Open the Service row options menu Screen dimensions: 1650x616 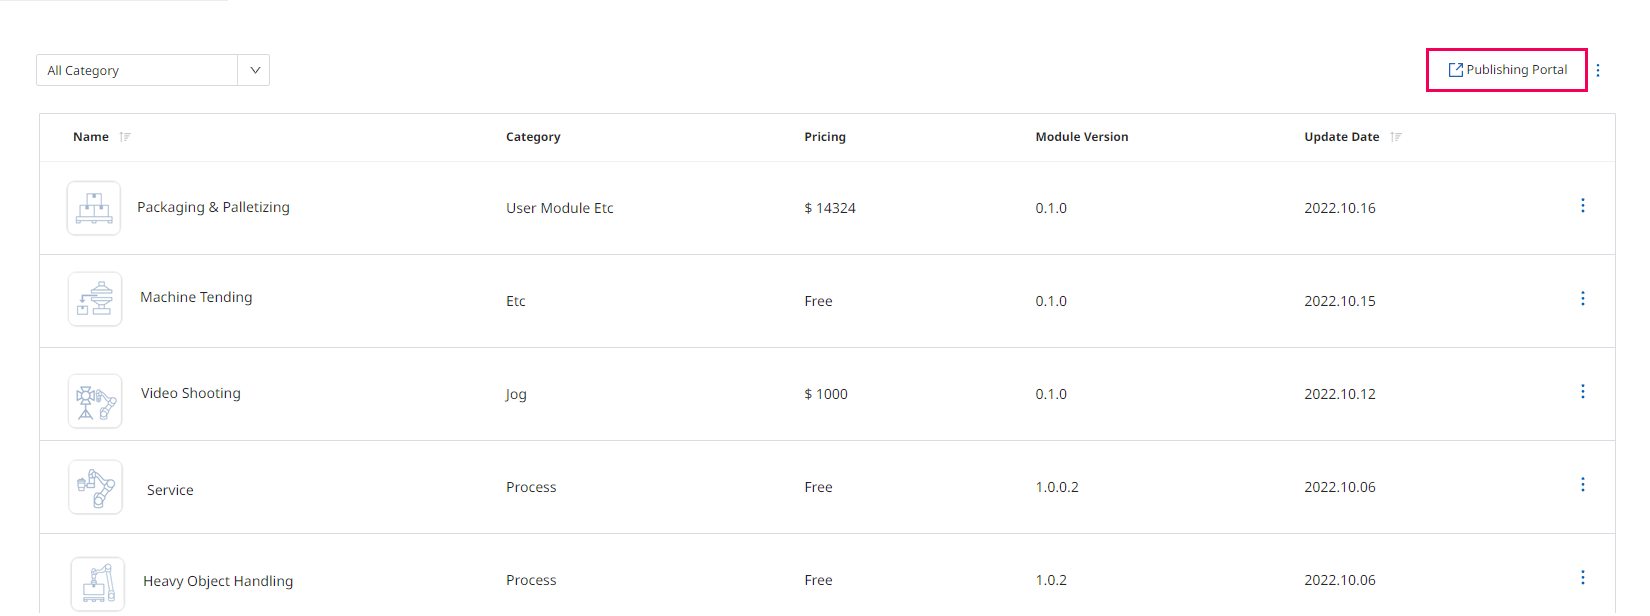1582,484
